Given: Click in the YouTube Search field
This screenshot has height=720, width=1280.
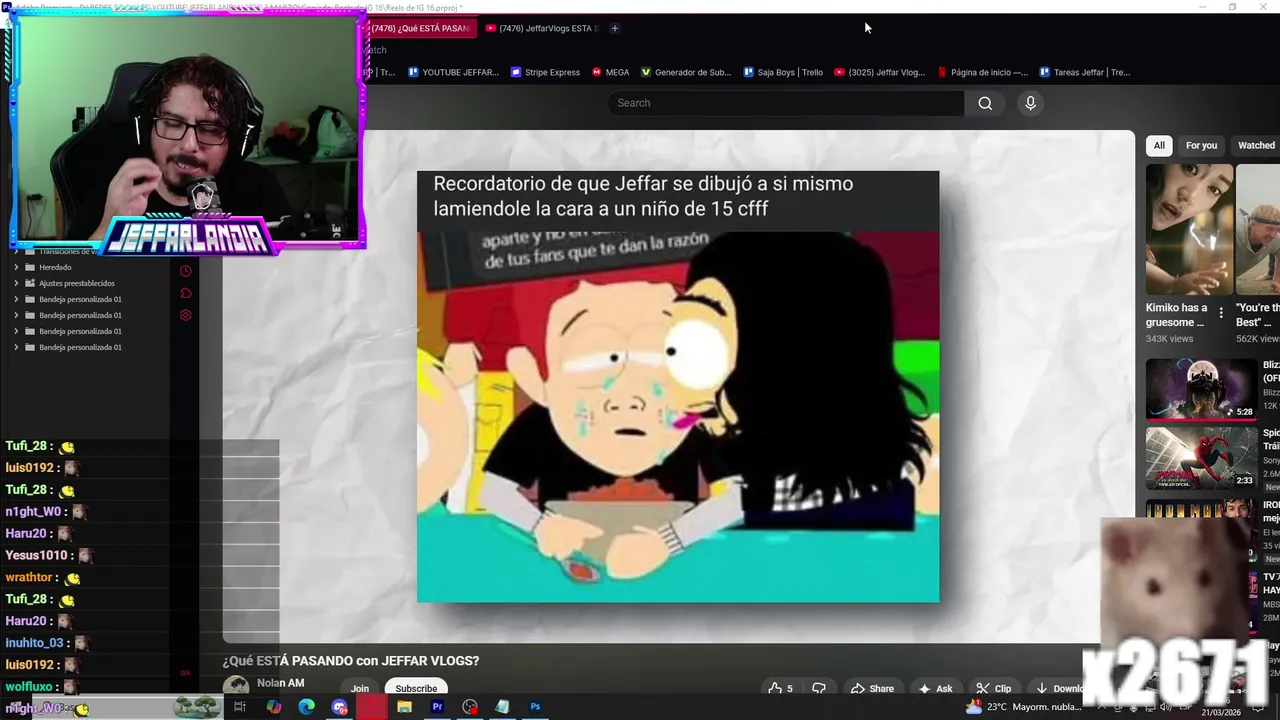Looking at the screenshot, I should [785, 103].
